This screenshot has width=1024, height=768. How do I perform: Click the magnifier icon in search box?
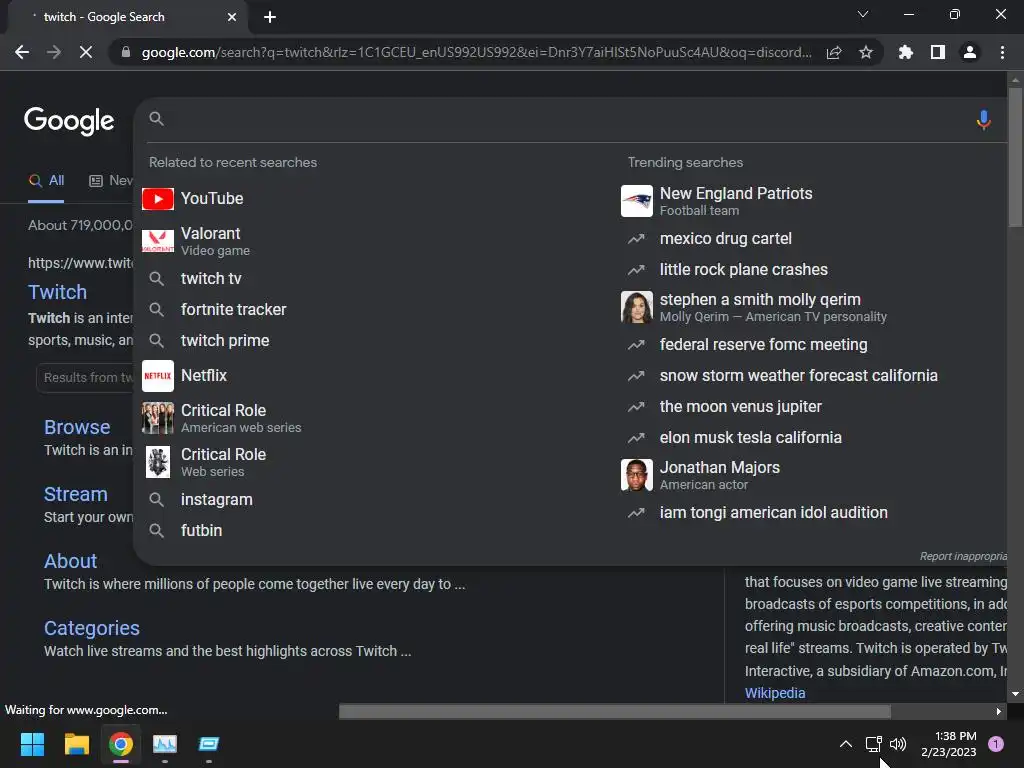pos(156,118)
